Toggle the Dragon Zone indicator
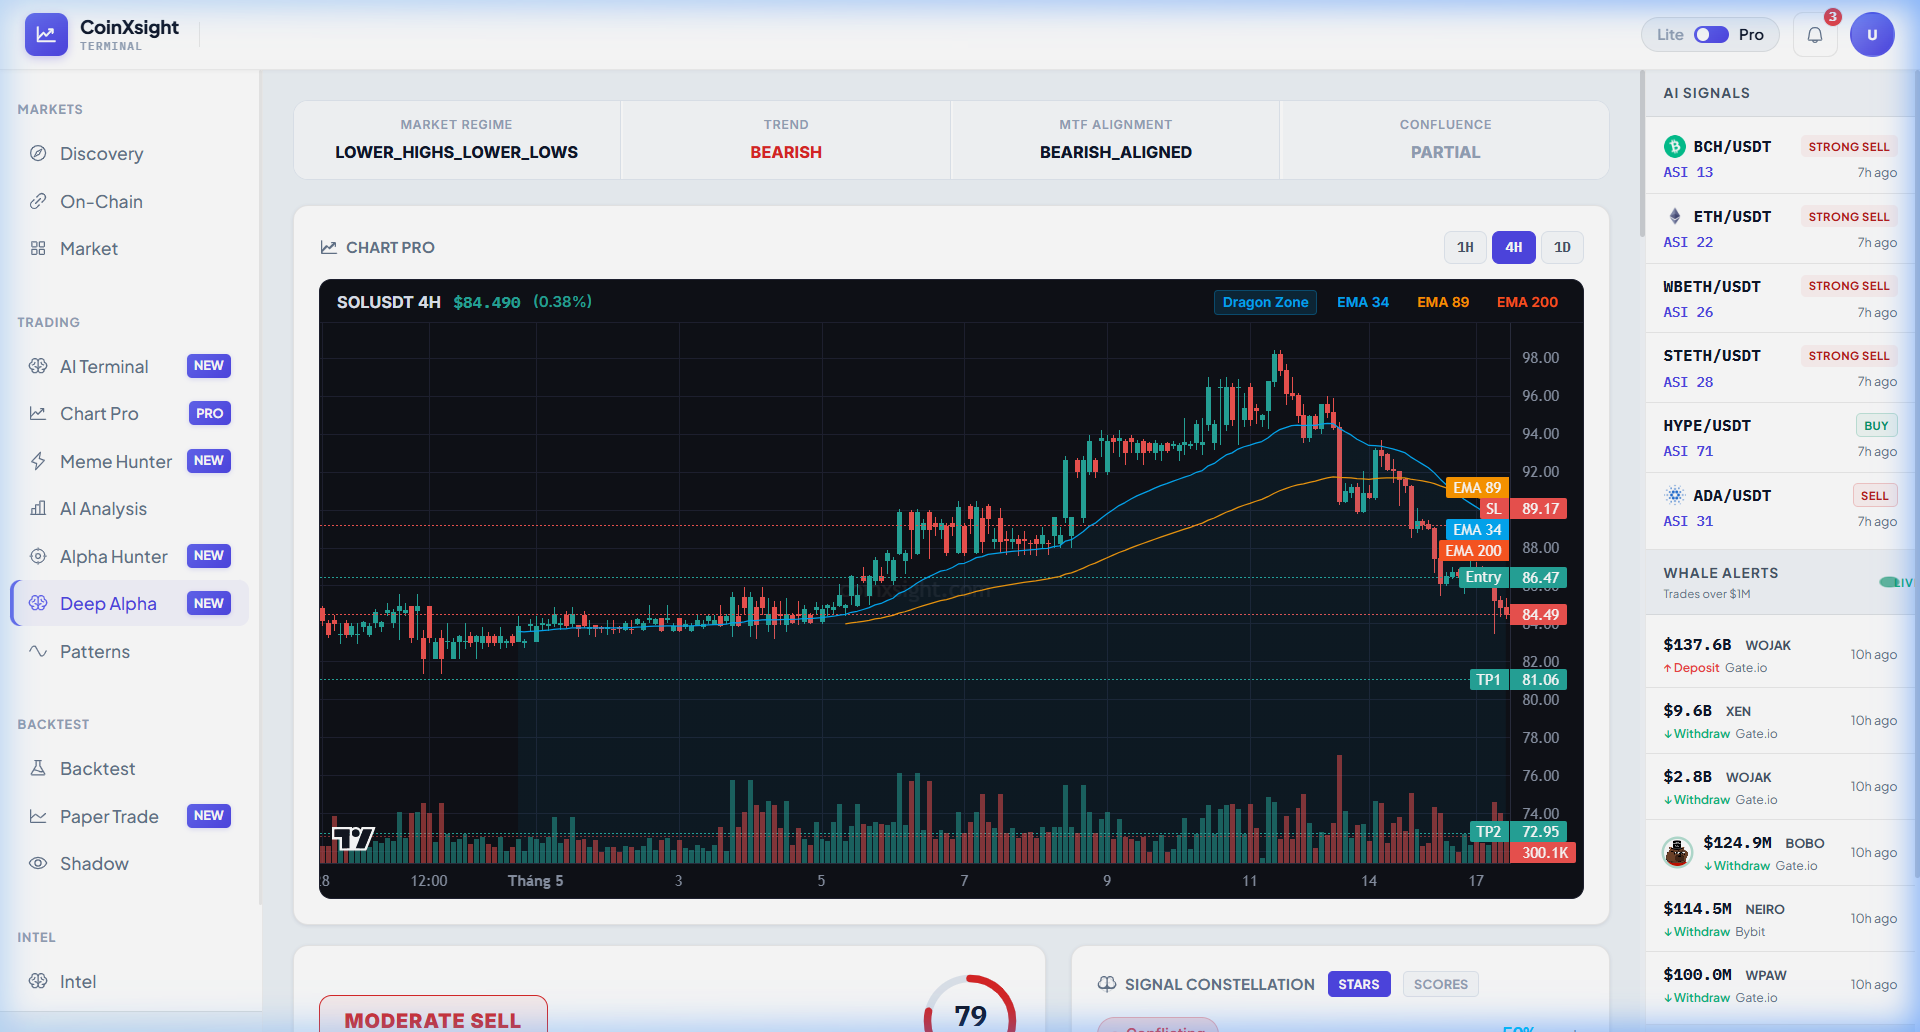 coord(1265,302)
